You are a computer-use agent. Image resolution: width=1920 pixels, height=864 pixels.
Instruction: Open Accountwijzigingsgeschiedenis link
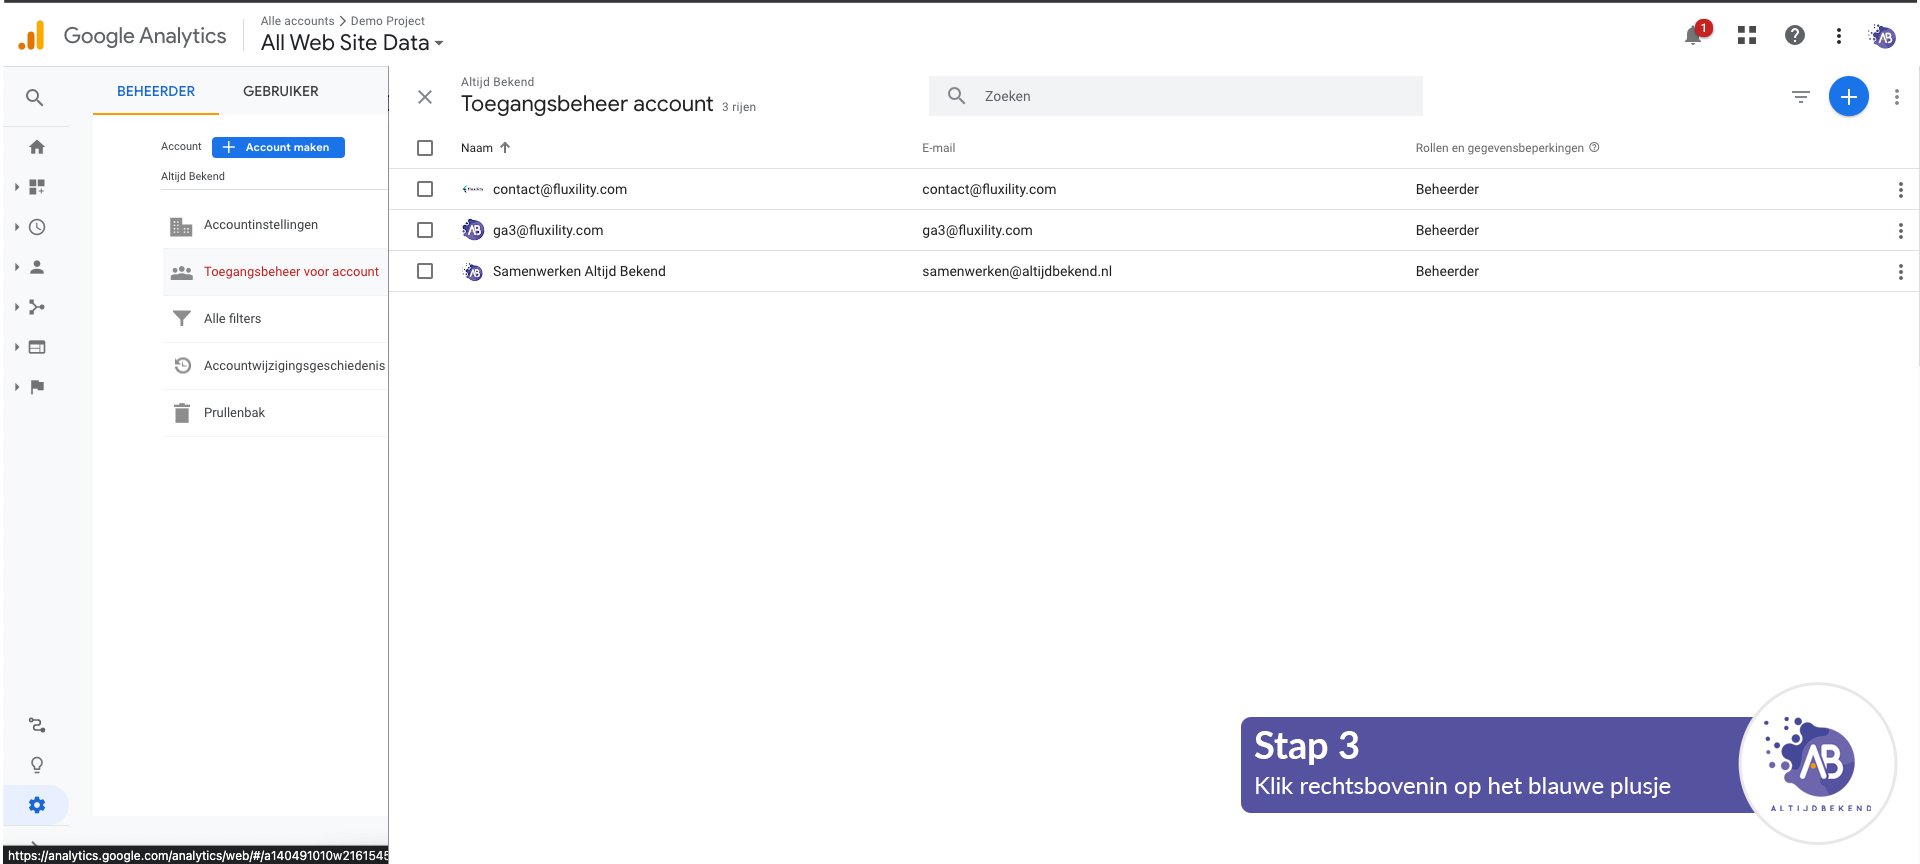click(x=293, y=366)
